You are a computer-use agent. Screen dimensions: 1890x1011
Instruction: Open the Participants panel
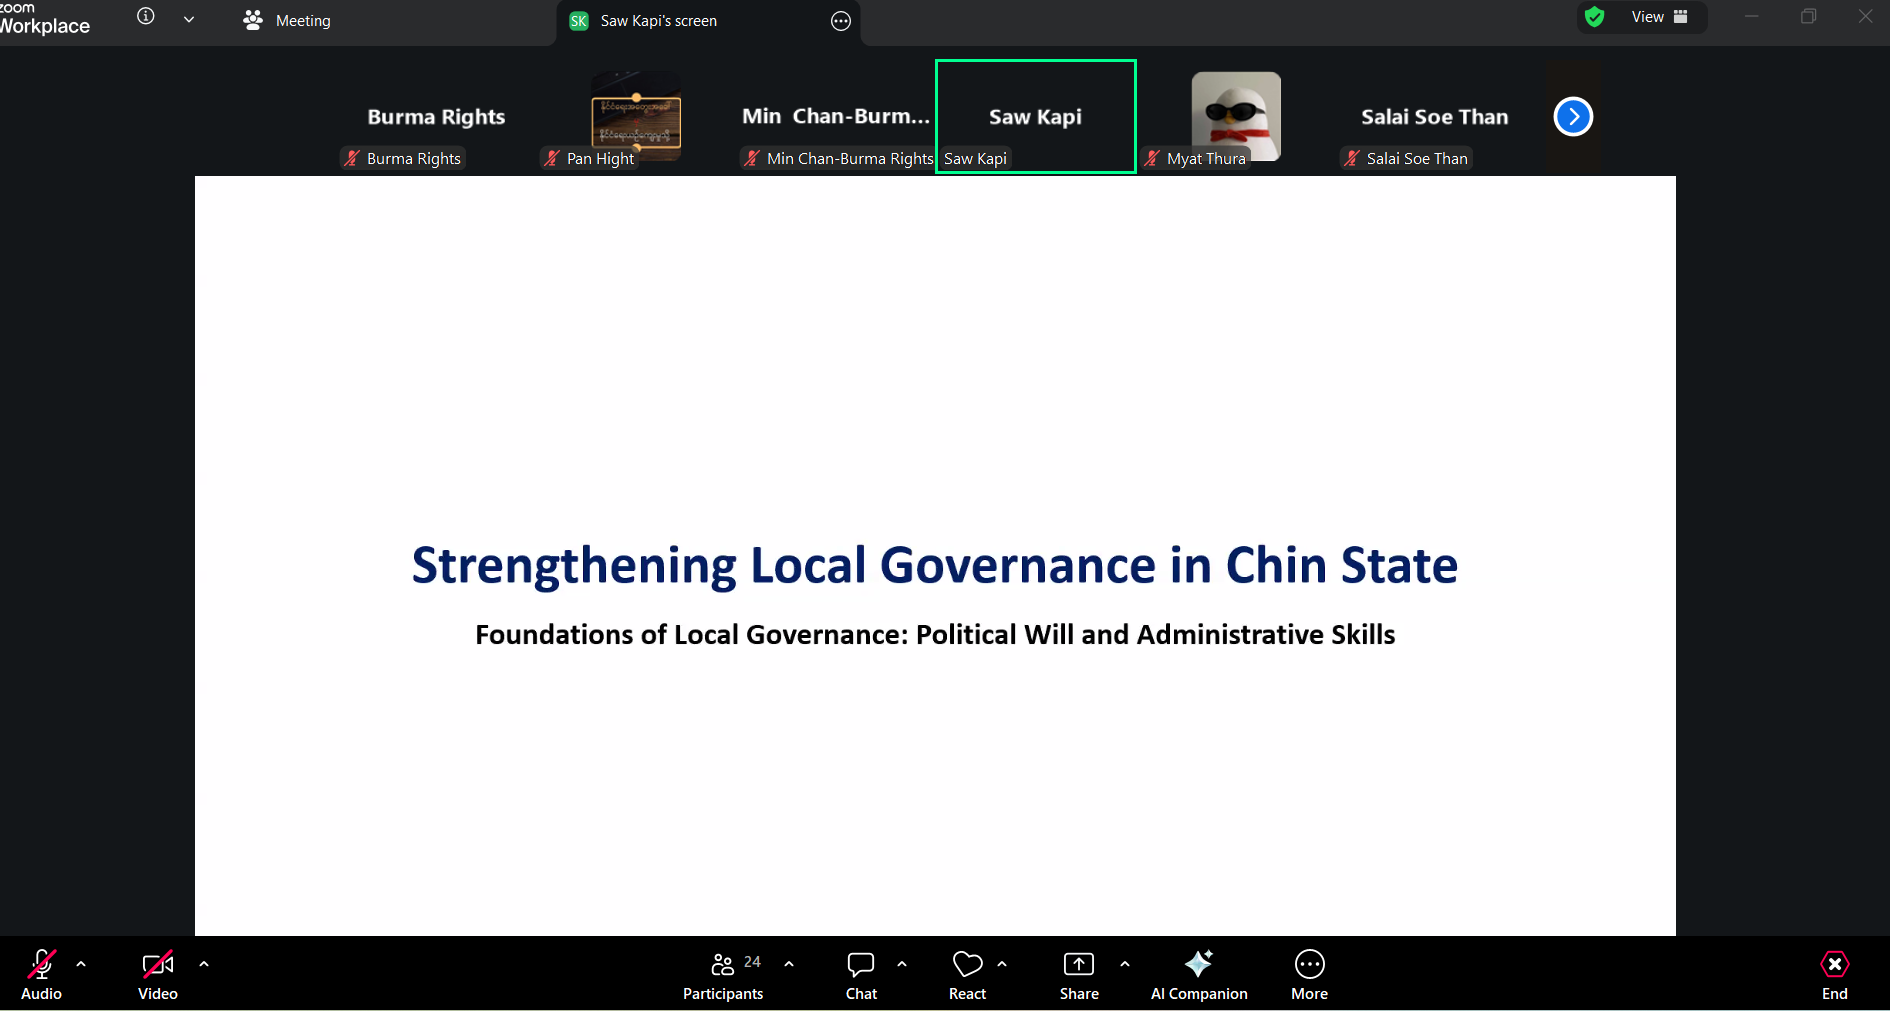[723, 975]
